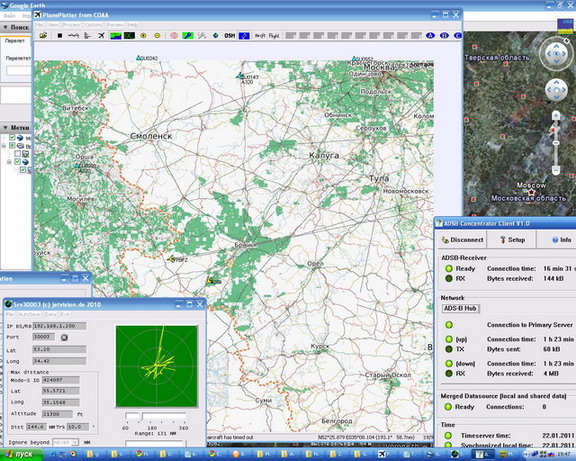Toggle the checked box of the lowest Метки tree item
Screen dimensions: 576x461
pos(23,170)
